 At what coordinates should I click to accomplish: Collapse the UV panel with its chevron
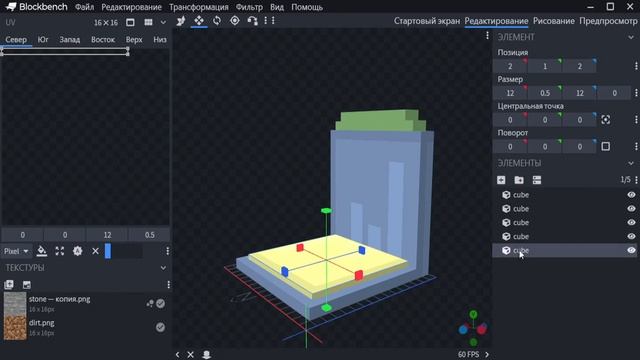click(x=163, y=22)
